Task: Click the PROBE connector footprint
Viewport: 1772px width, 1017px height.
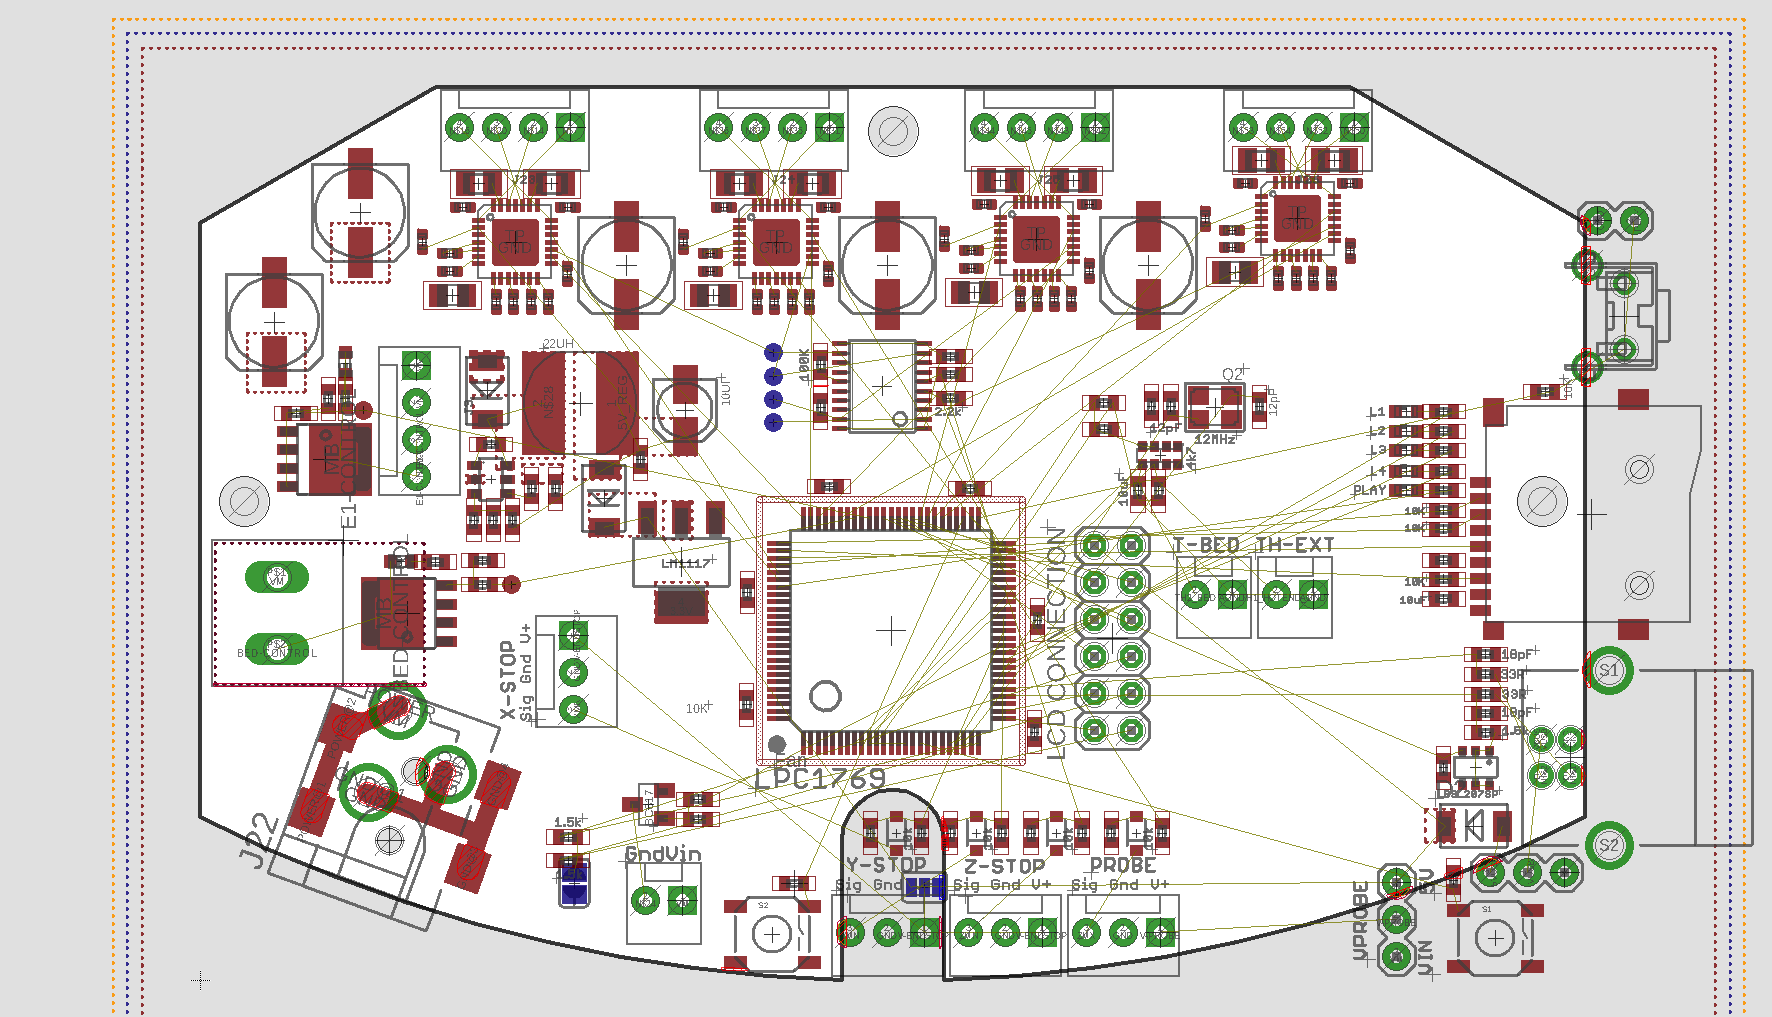Action: click(1123, 934)
